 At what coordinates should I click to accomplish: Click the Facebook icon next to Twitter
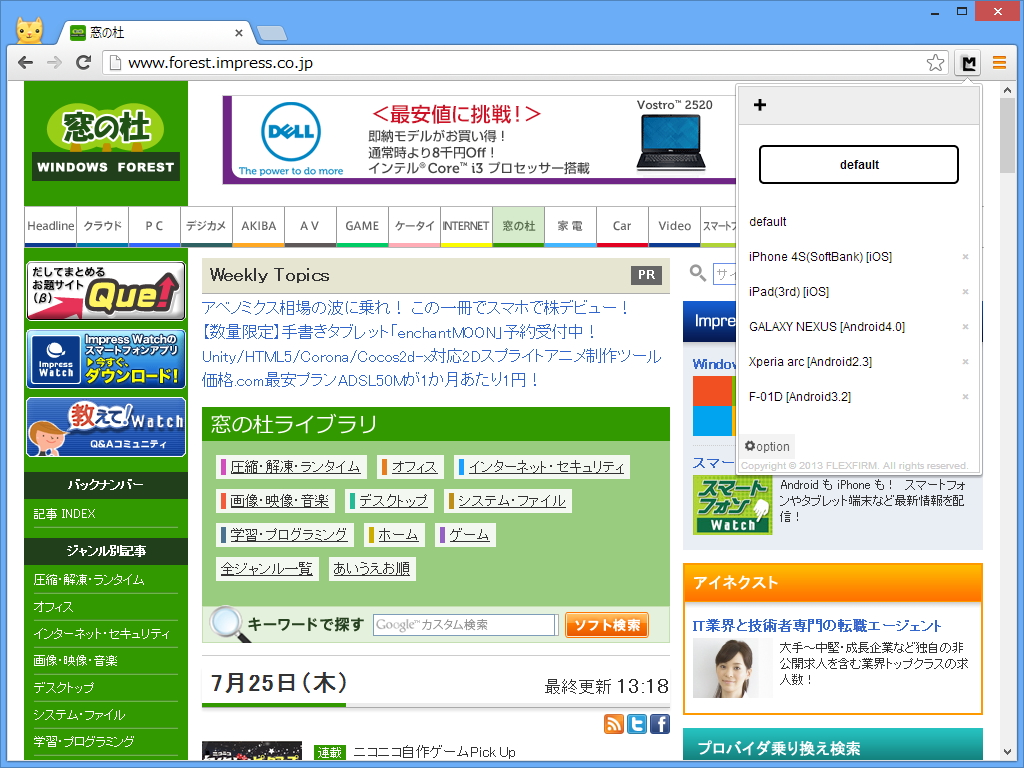coord(660,723)
